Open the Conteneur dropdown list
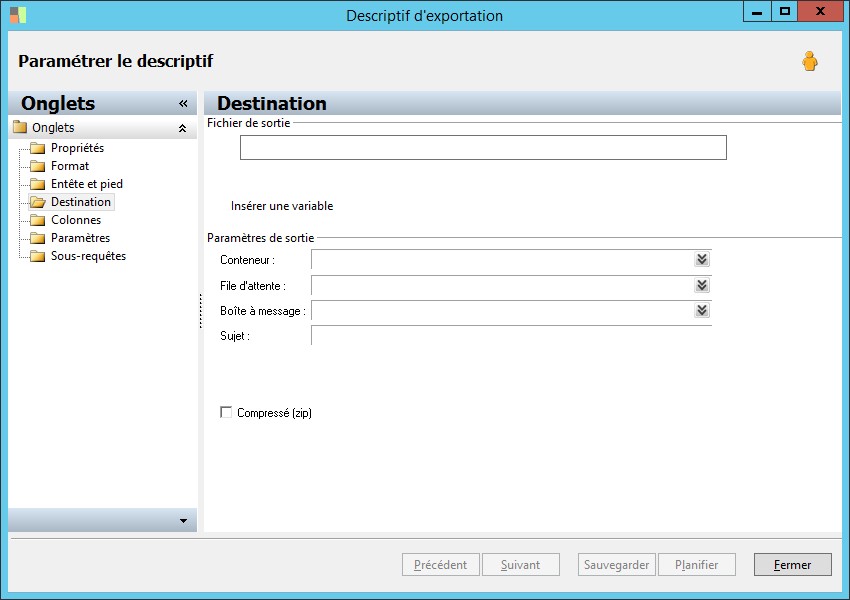 point(702,259)
